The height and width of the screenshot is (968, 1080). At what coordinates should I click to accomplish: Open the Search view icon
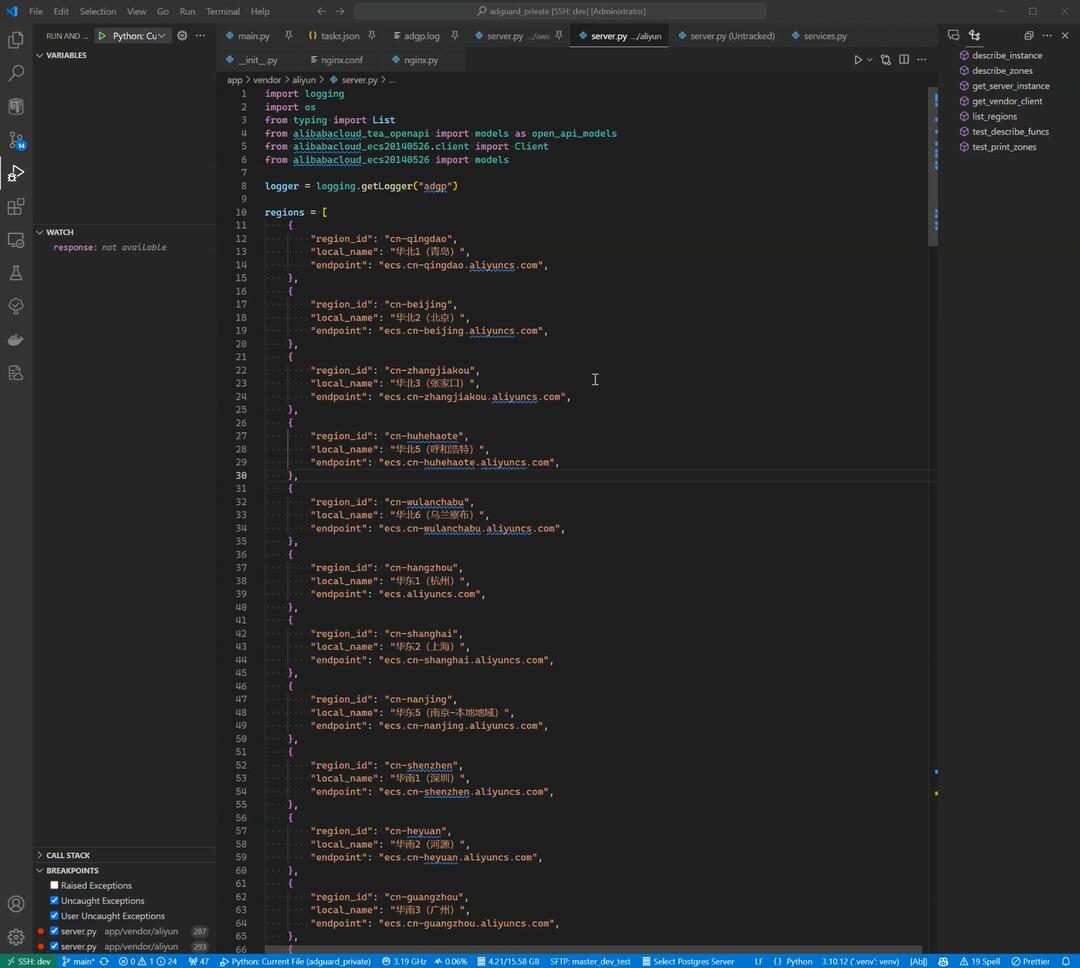click(16, 73)
